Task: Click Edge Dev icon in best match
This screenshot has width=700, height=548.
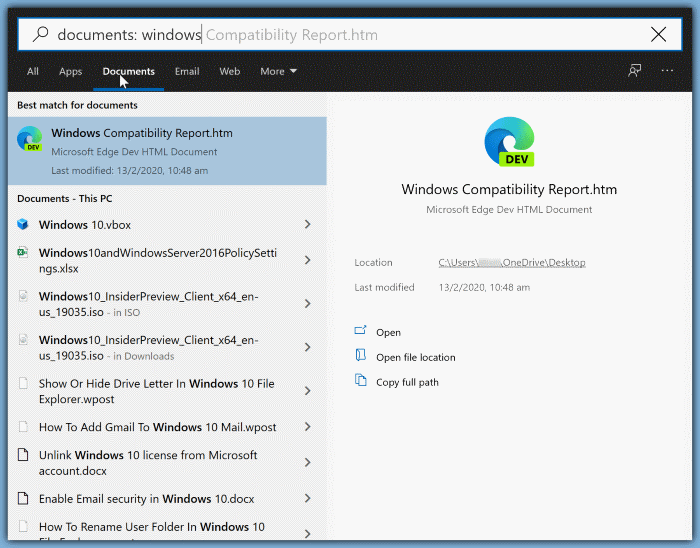Action: [x=29, y=139]
